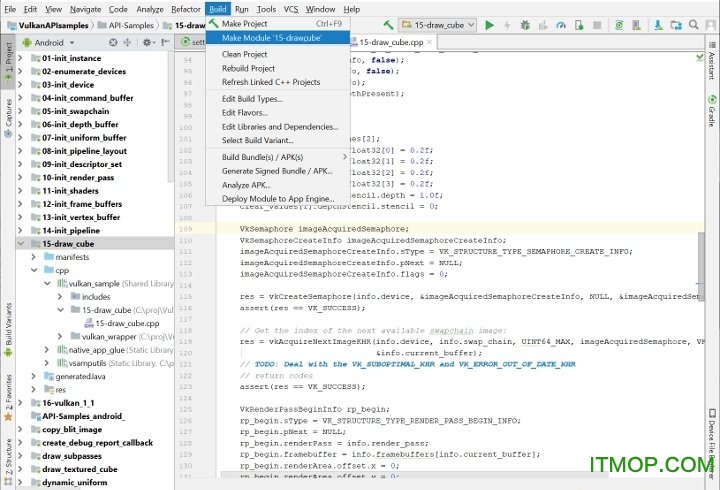The image size is (720, 490).
Task: Click the Hide Project panel icon
Action: click(x=165, y=42)
